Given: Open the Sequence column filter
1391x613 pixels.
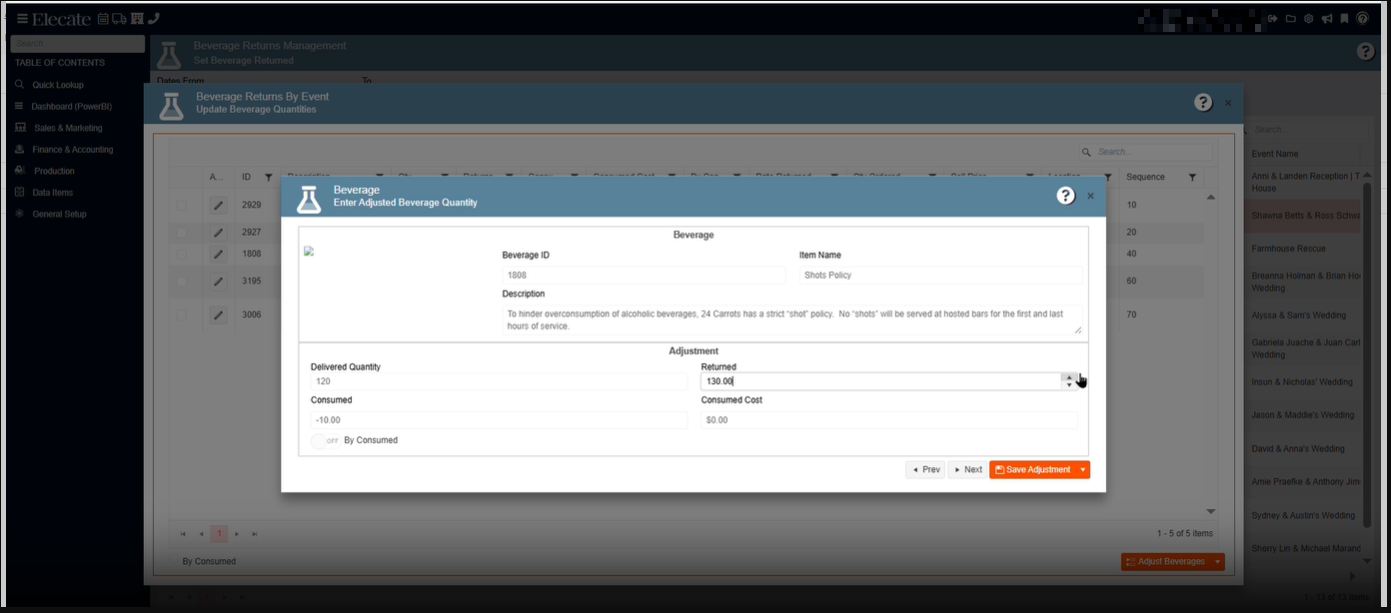Looking at the screenshot, I should [1192, 177].
